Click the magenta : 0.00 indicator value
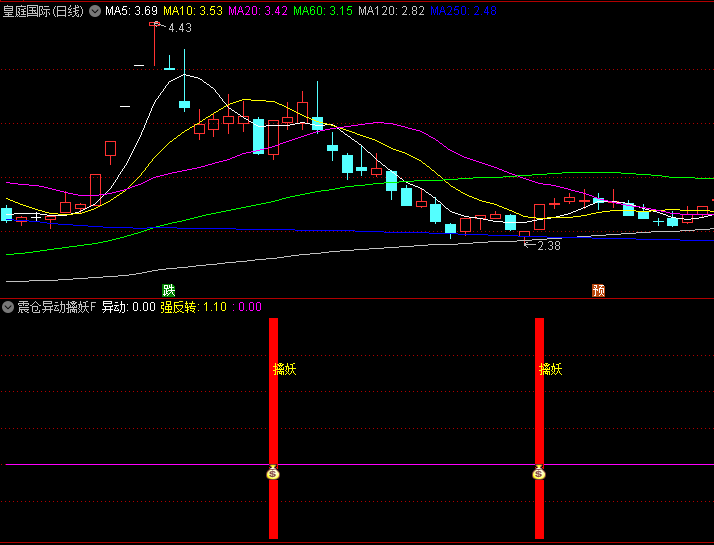714x545 pixels. point(247,307)
